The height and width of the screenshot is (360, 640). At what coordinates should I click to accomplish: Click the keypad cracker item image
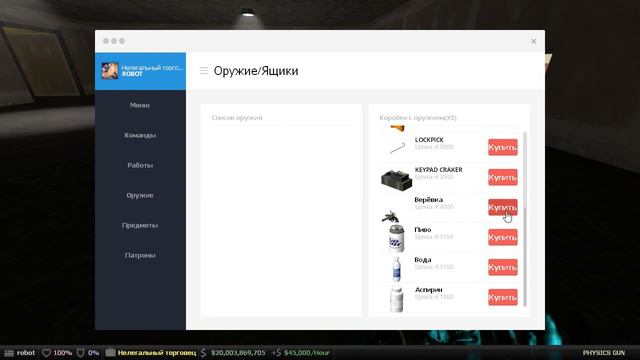(x=396, y=180)
